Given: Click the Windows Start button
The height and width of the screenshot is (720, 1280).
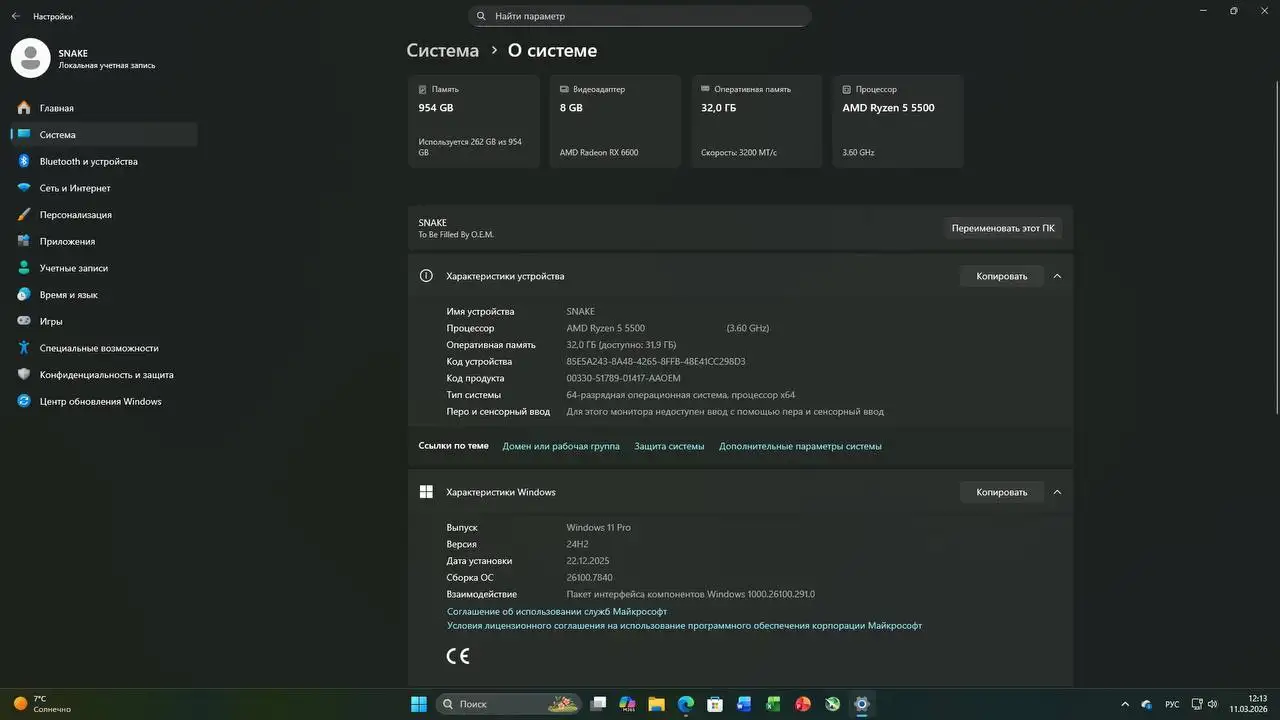Looking at the screenshot, I should [x=419, y=704].
